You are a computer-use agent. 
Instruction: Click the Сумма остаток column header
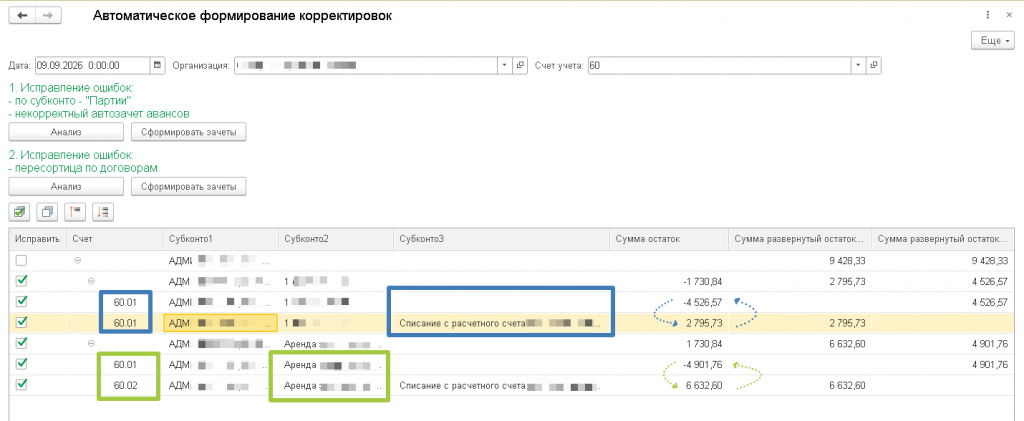click(669, 239)
